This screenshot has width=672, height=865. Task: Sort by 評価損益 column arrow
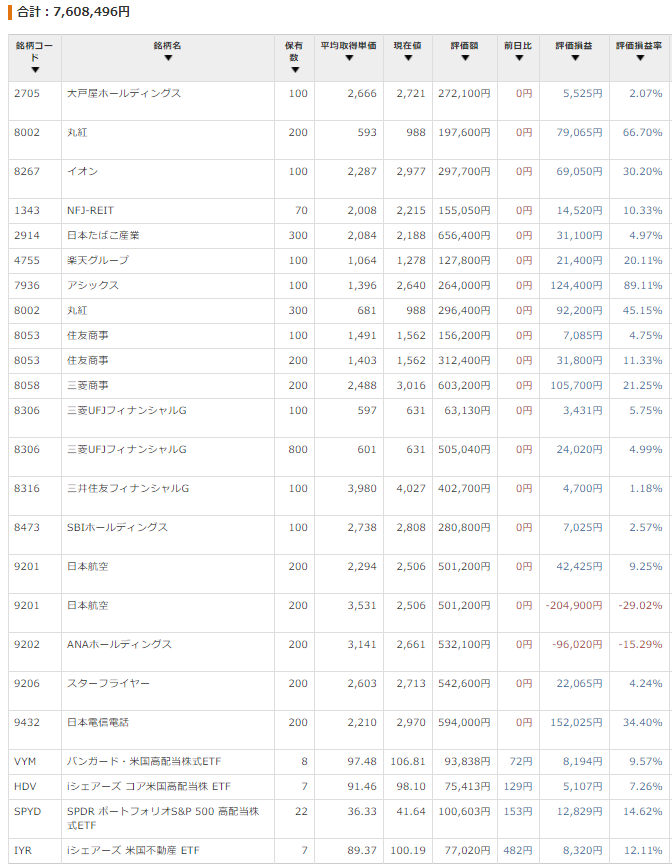point(575,58)
